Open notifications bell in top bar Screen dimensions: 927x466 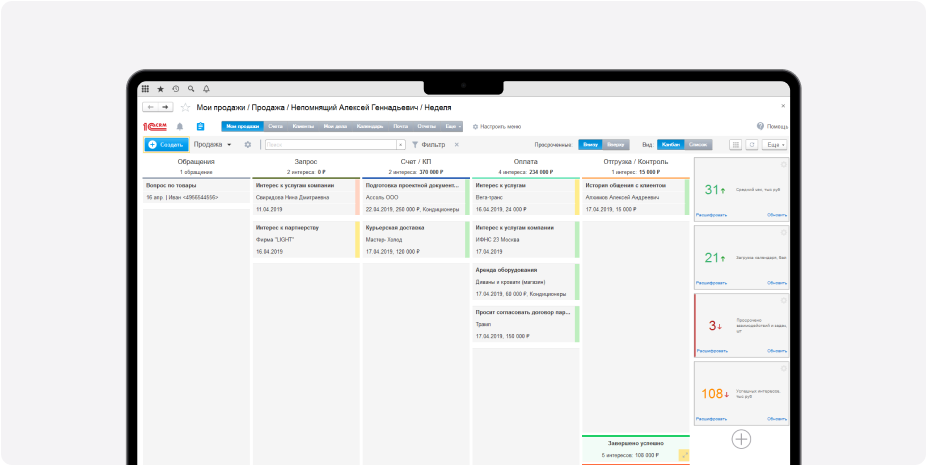point(206,89)
